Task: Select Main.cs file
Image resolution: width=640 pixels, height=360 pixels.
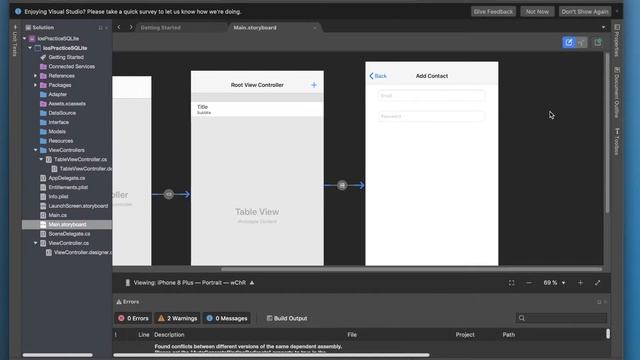Action: tap(57, 215)
